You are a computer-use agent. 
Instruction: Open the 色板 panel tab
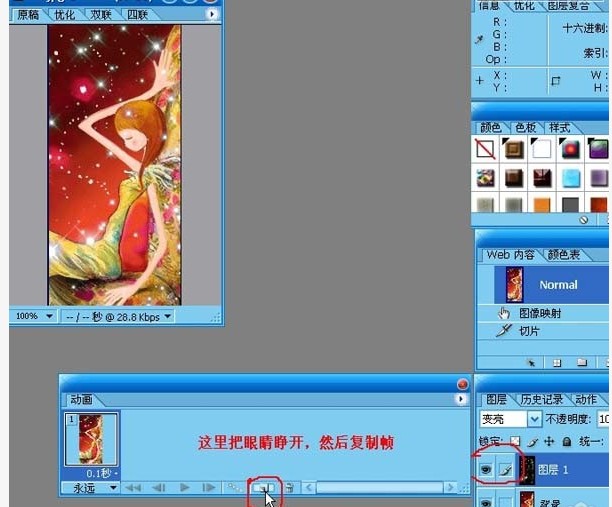coord(526,127)
